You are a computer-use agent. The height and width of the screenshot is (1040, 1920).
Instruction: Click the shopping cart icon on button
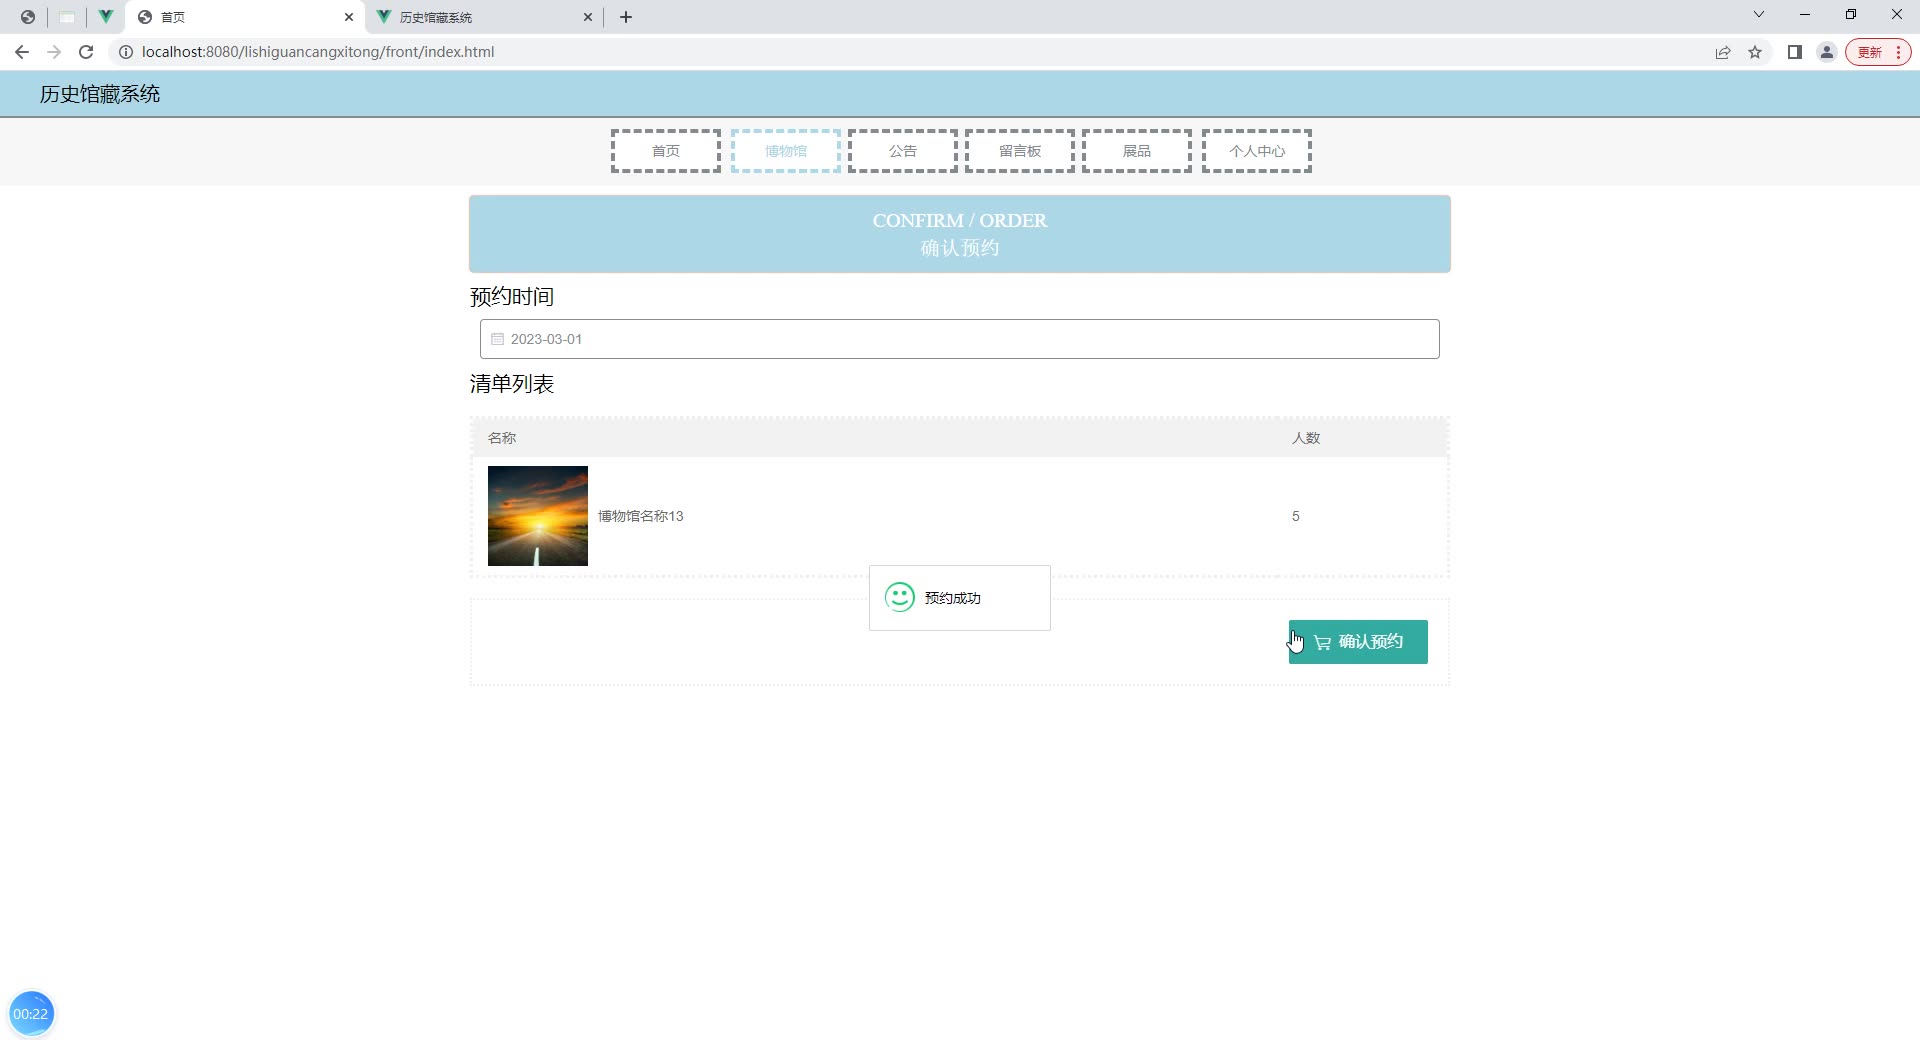[x=1322, y=642]
